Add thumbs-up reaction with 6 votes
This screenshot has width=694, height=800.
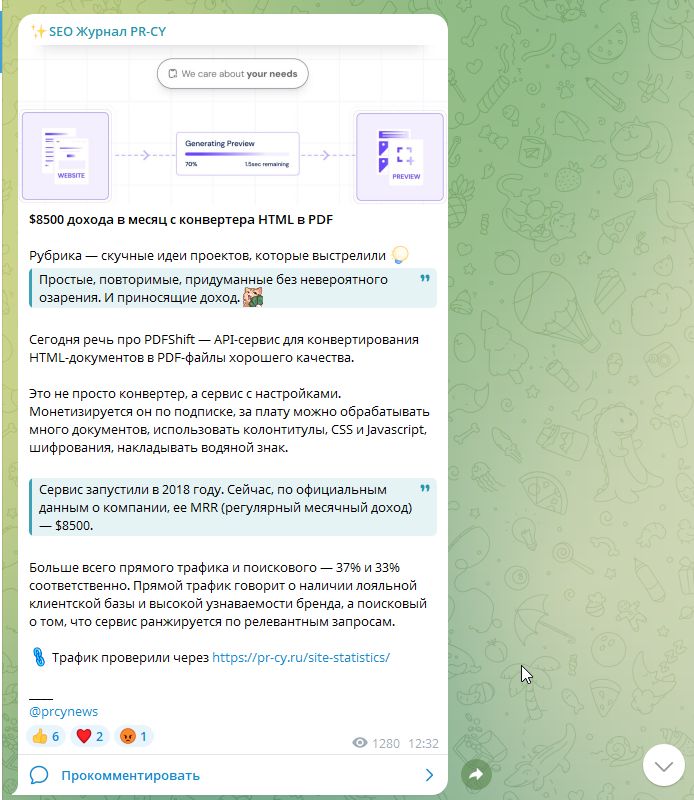click(45, 736)
